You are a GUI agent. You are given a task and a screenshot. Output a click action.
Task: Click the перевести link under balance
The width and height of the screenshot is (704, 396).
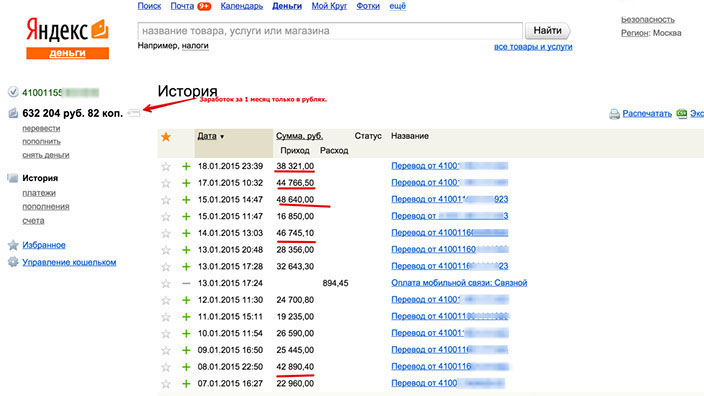click(x=41, y=128)
